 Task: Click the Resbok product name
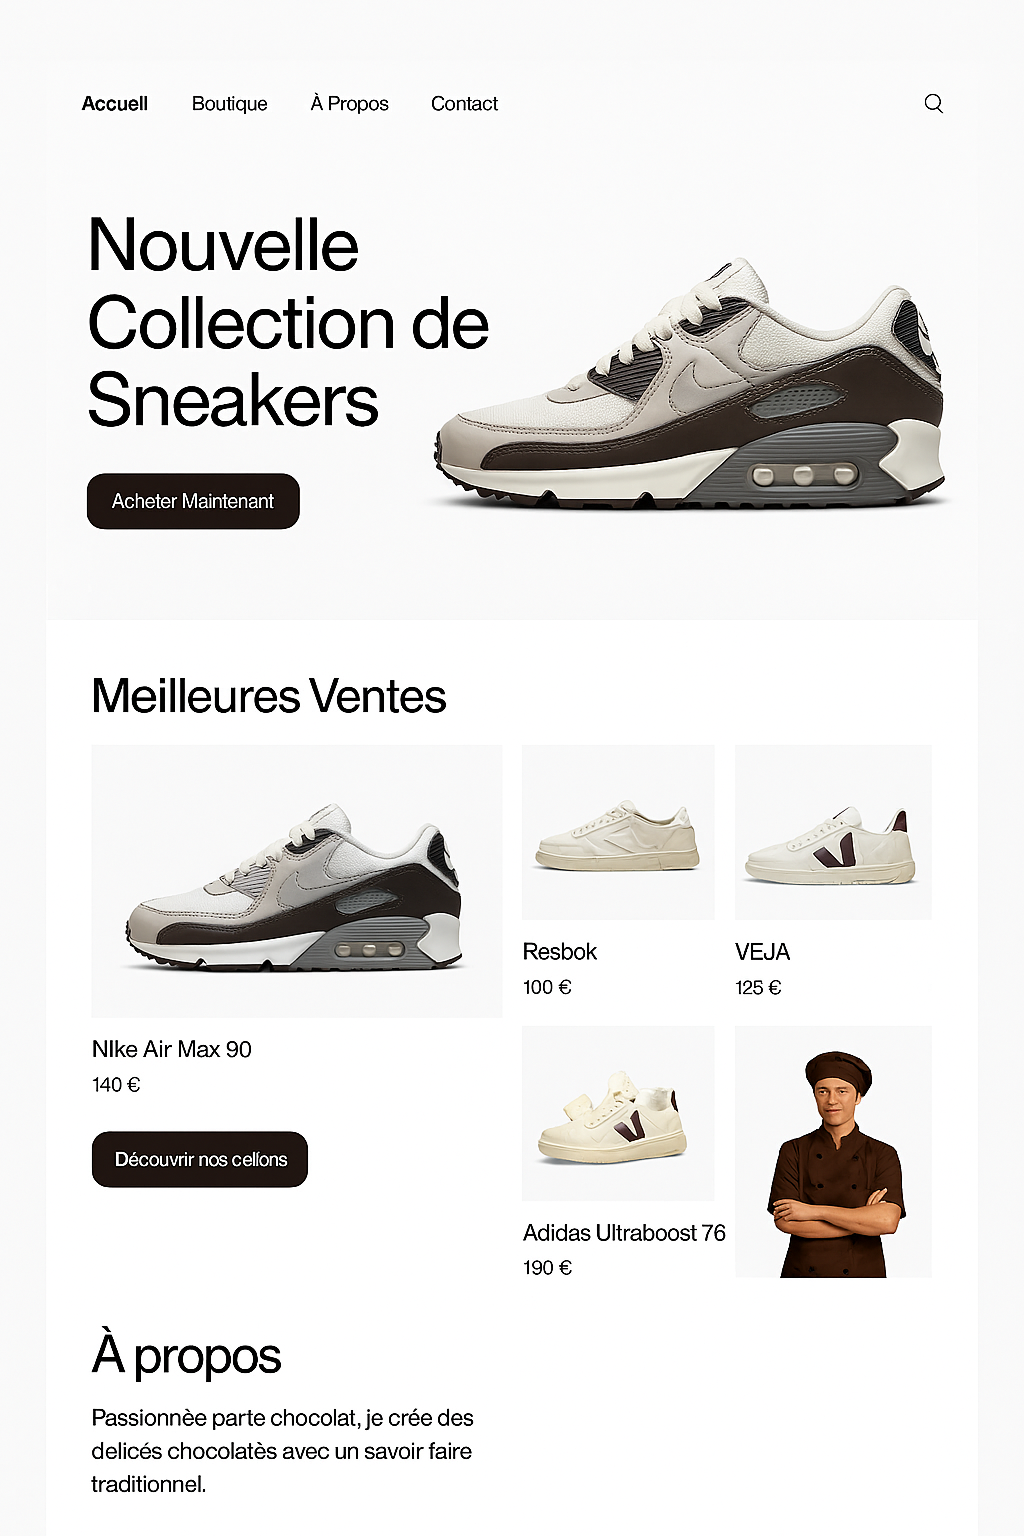click(x=559, y=952)
